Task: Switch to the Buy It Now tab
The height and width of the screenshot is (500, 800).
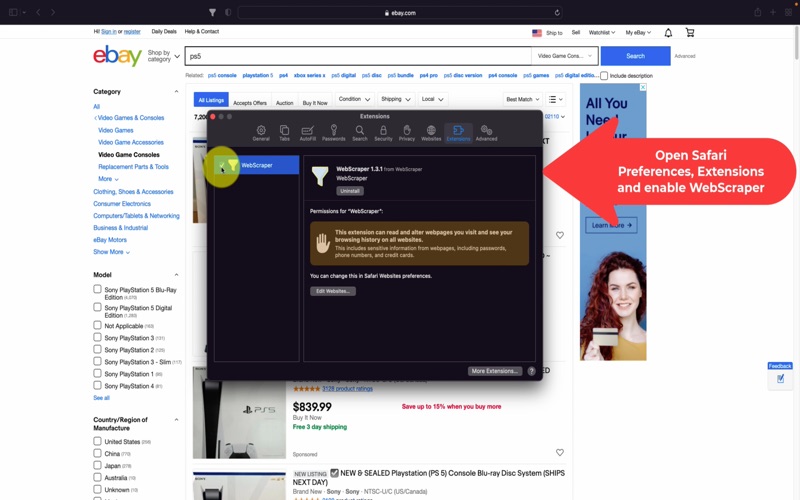Action: pos(315,102)
